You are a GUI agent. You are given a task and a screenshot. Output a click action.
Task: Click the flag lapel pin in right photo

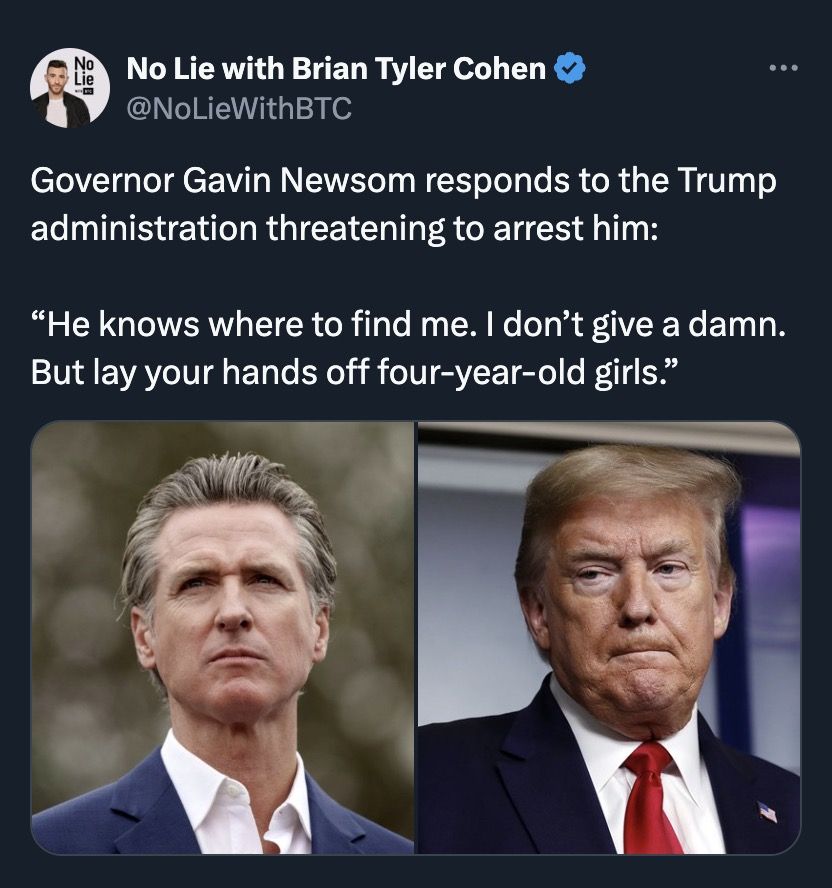767,812
